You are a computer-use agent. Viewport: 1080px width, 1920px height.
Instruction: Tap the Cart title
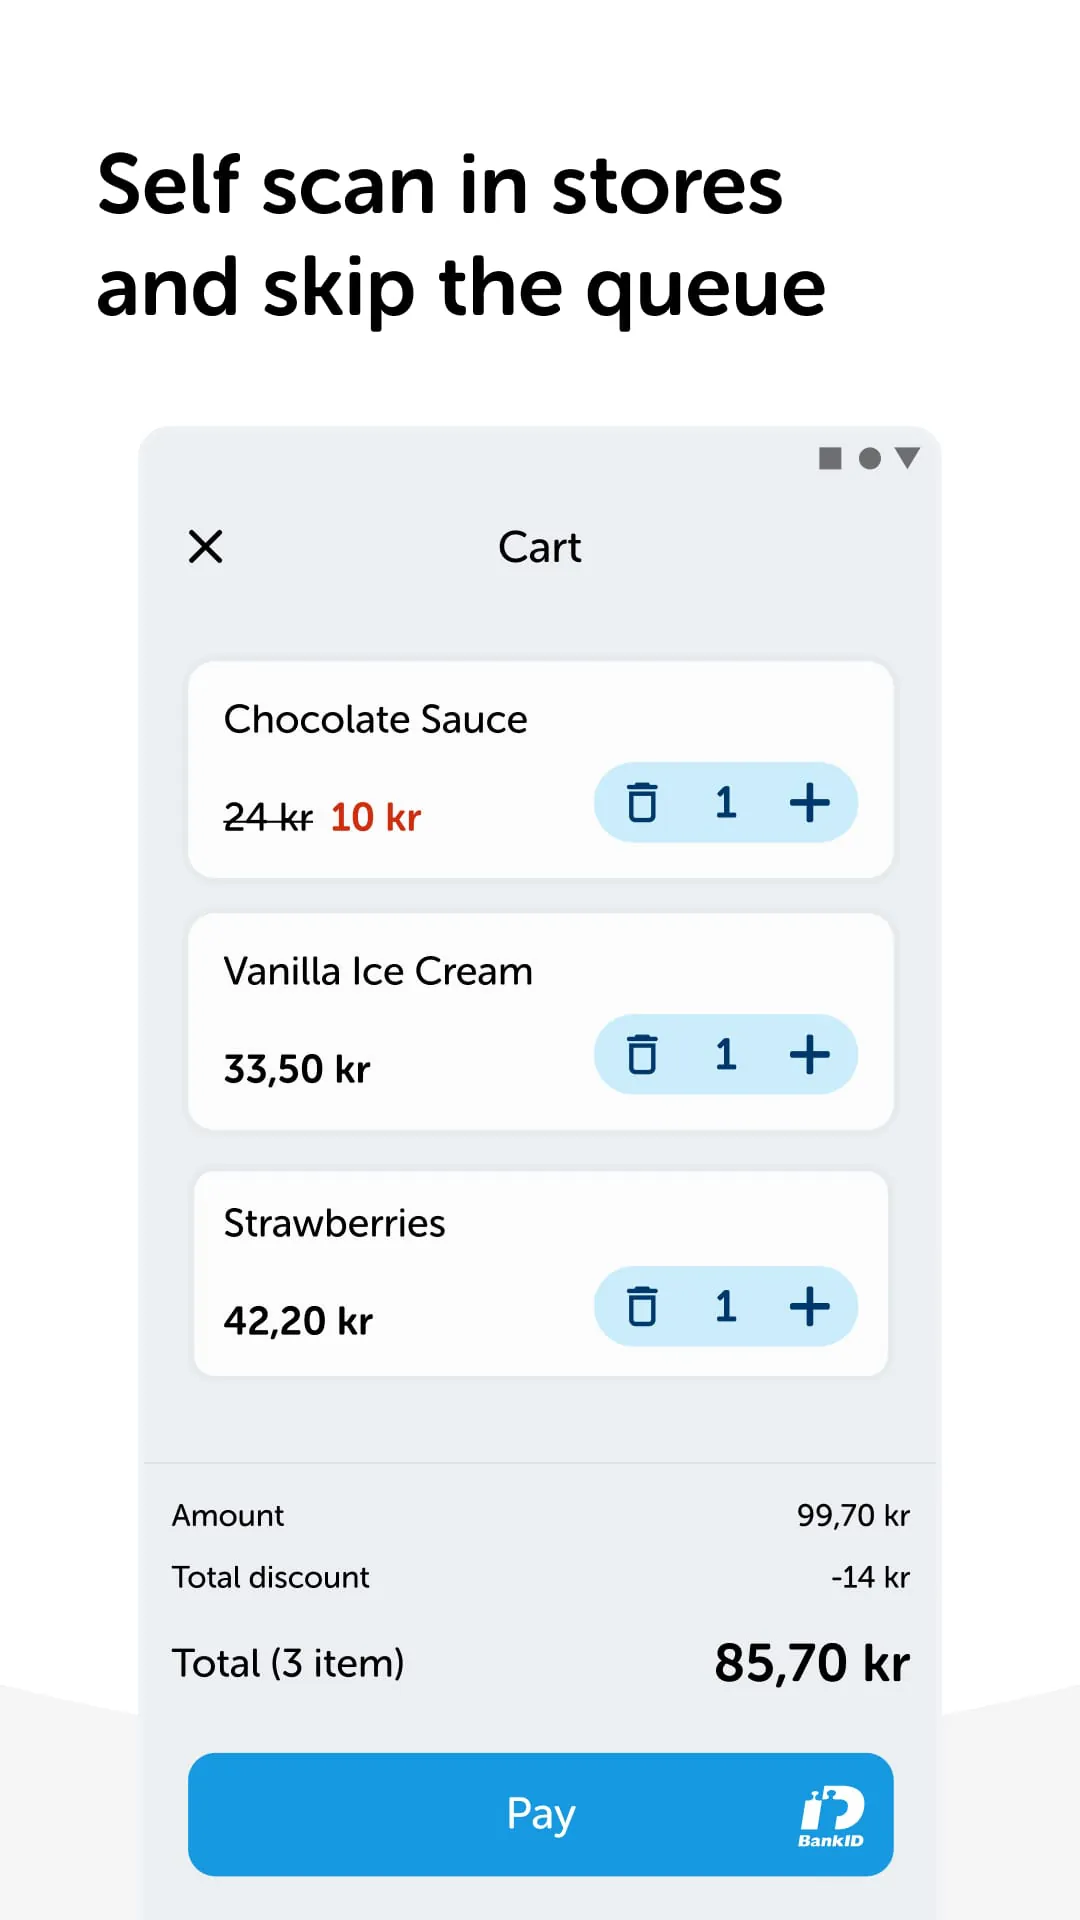(540, 547)
